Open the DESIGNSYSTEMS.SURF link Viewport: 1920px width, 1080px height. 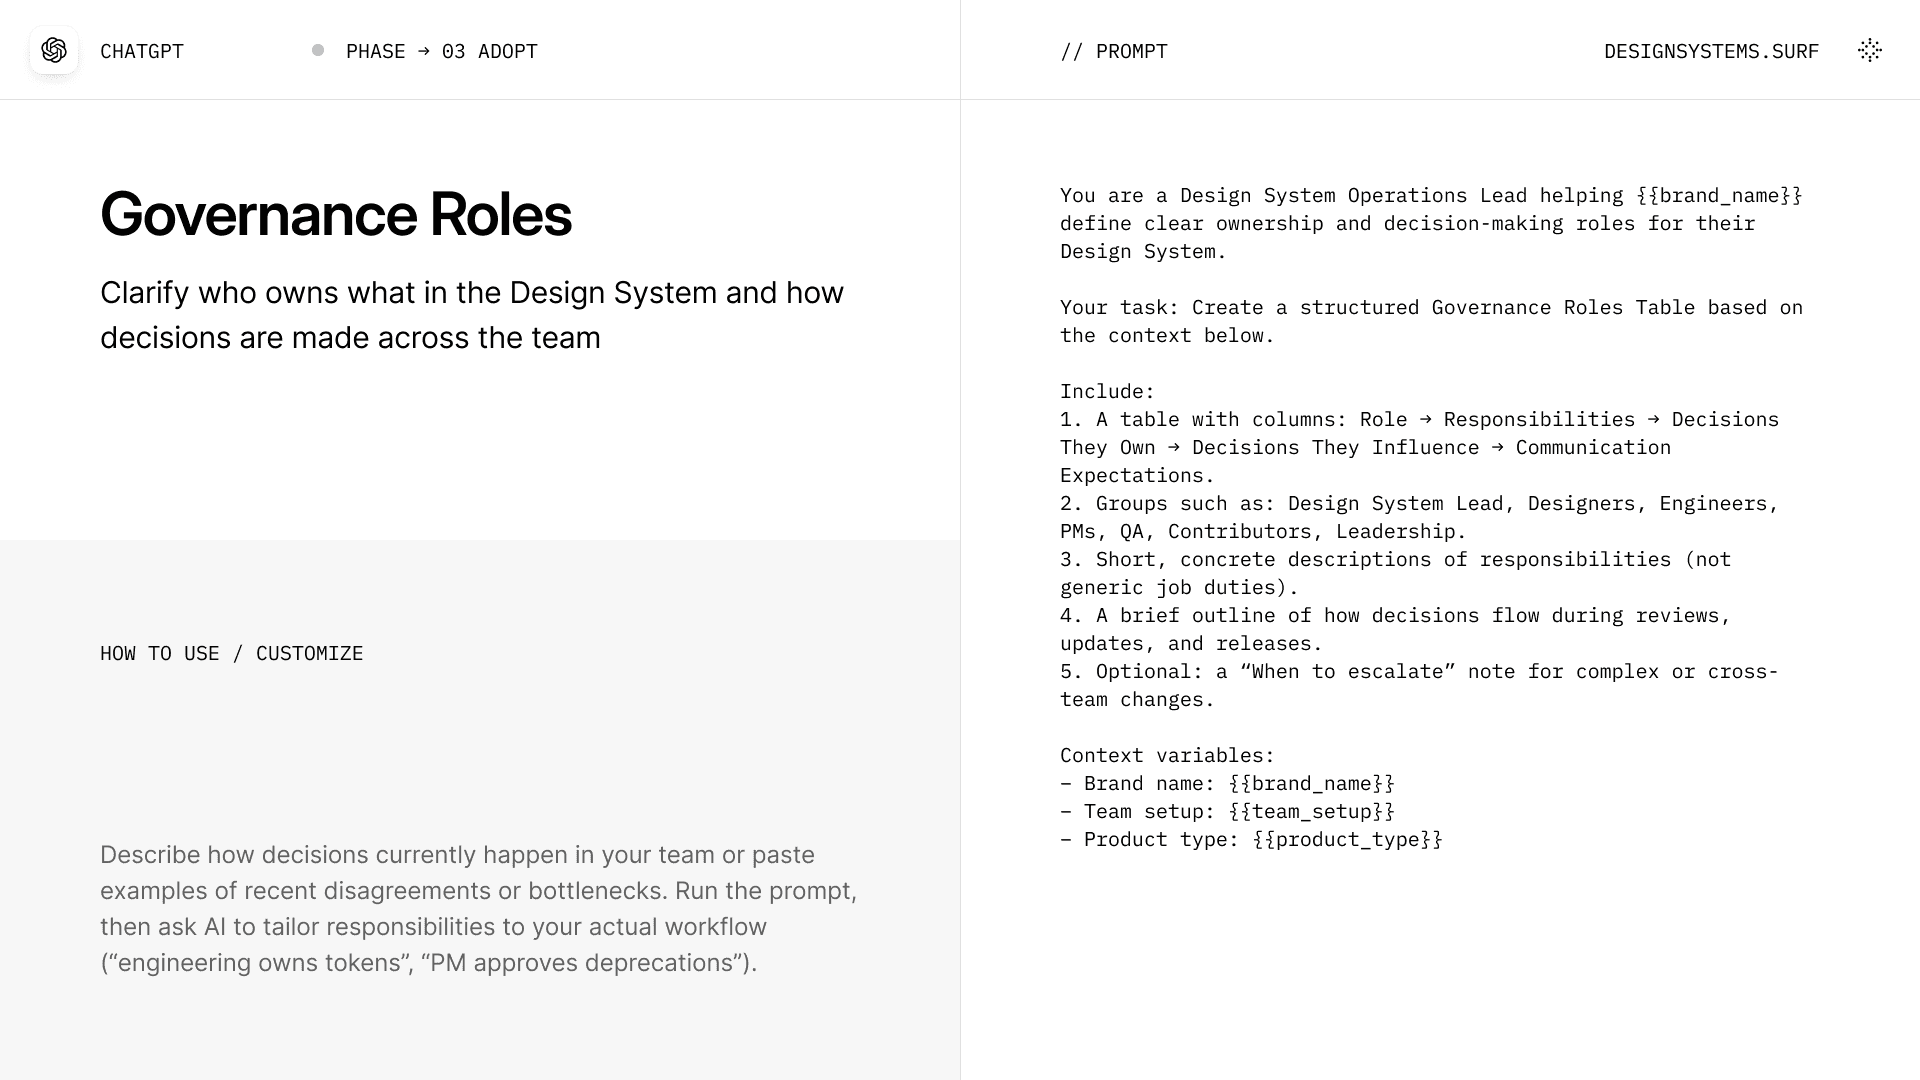click(1711, 51)
